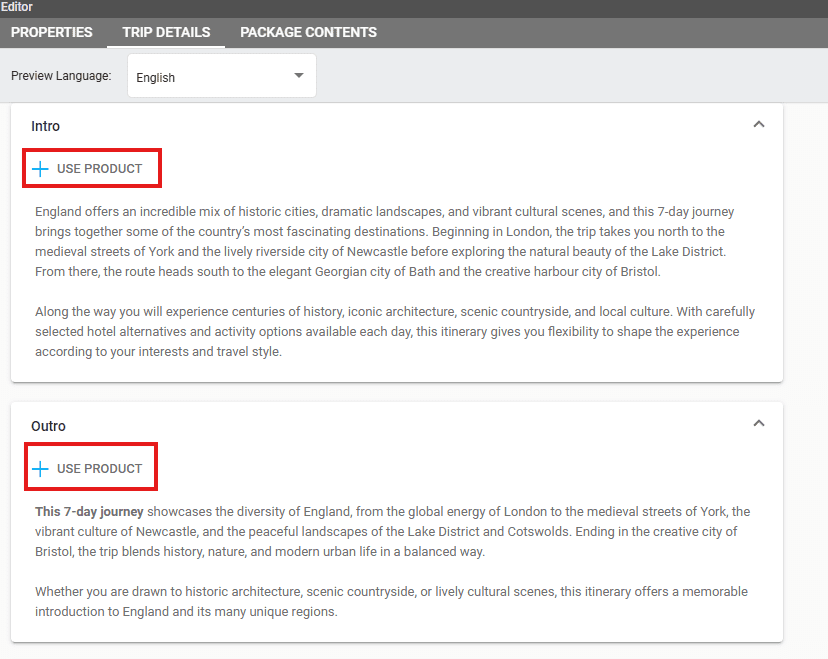Collapse the Outro section chevron

coord(758,424)
